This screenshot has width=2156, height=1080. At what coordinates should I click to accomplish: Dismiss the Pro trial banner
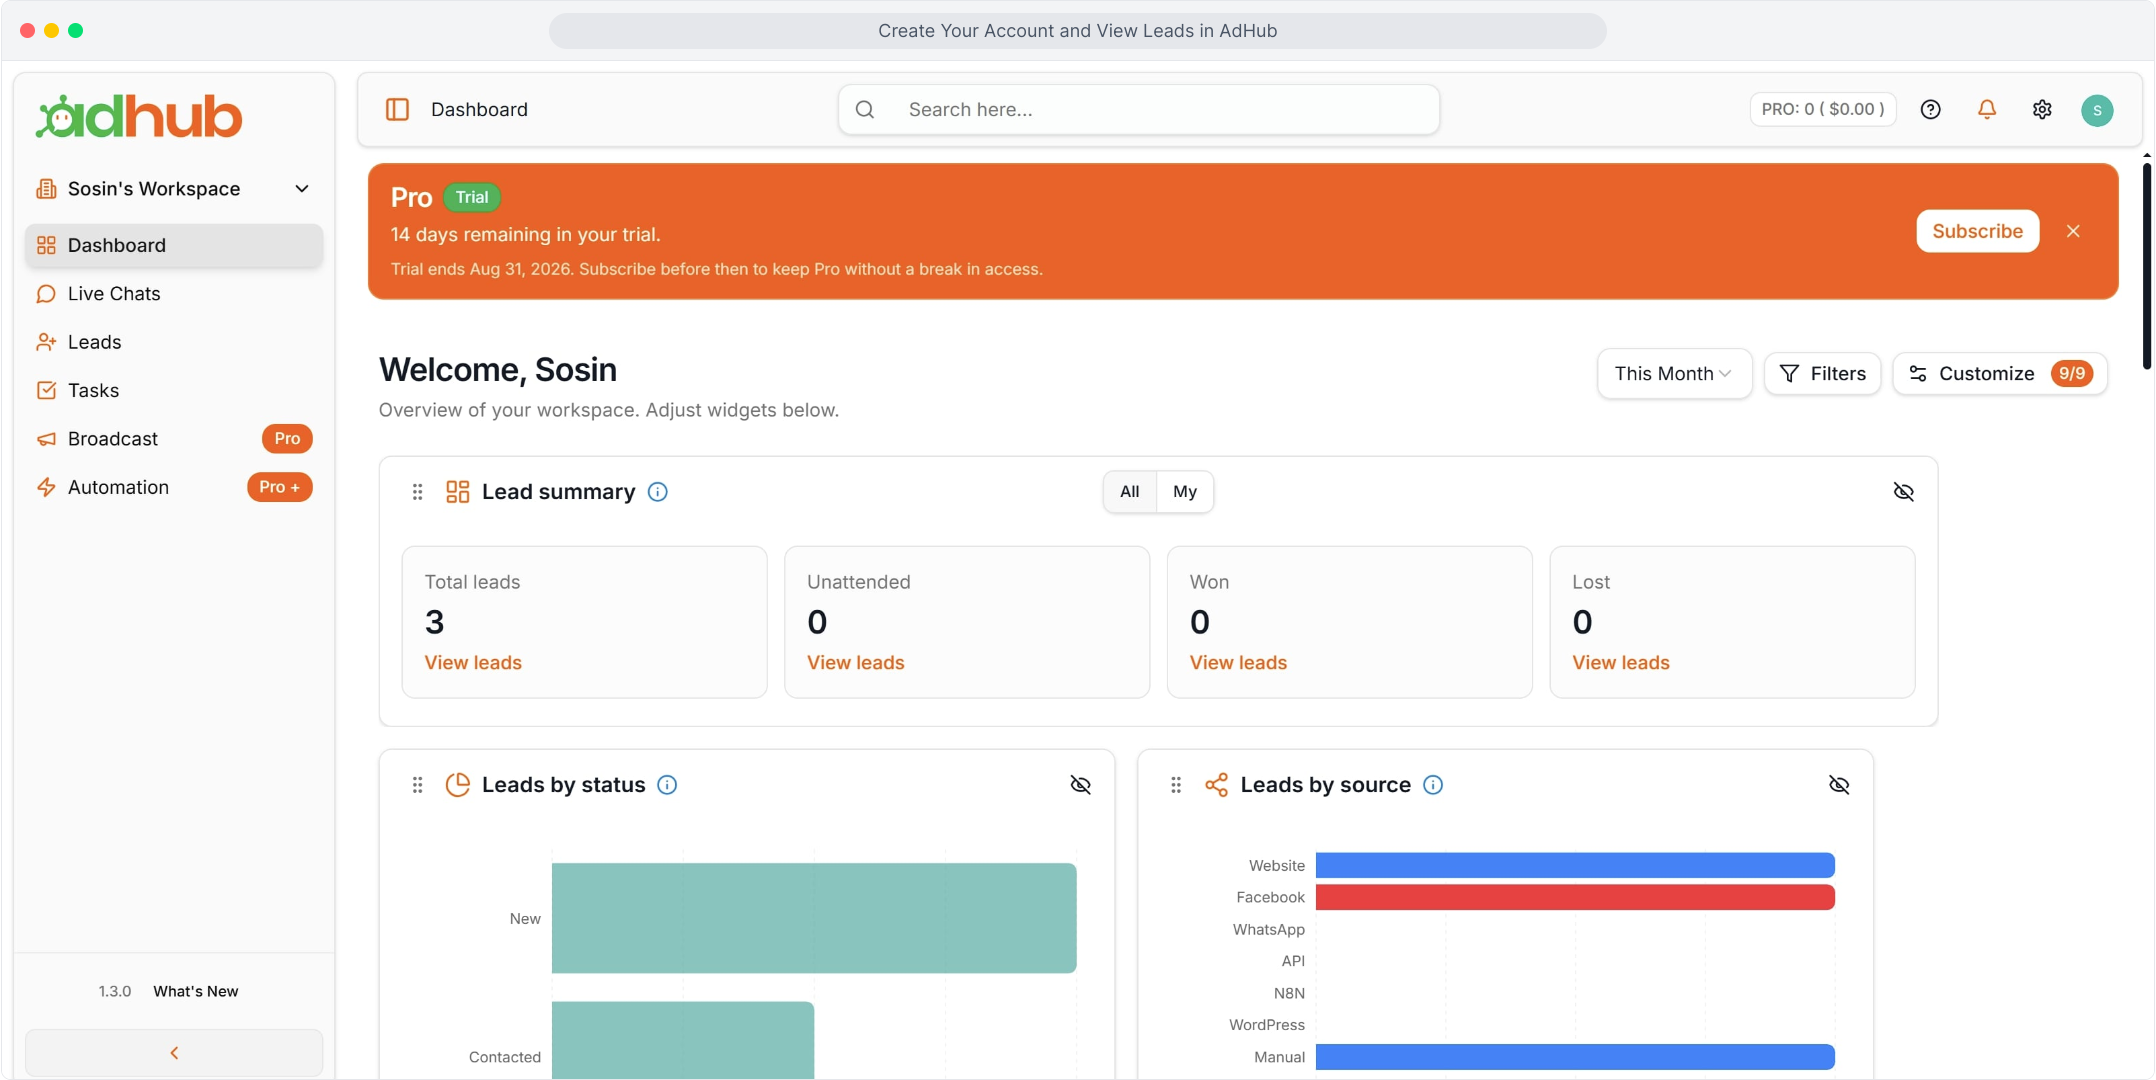pyautogui.click(x=2073, y=231)
